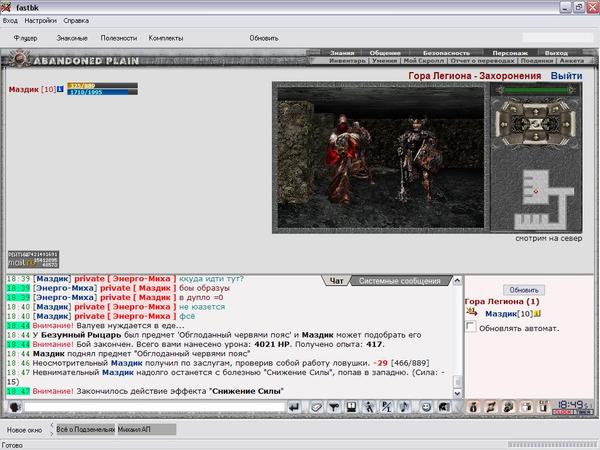Click the P/L translit icon
This screenshot has width=600, height=450.
pyautogui.click(x=387, y=407)
